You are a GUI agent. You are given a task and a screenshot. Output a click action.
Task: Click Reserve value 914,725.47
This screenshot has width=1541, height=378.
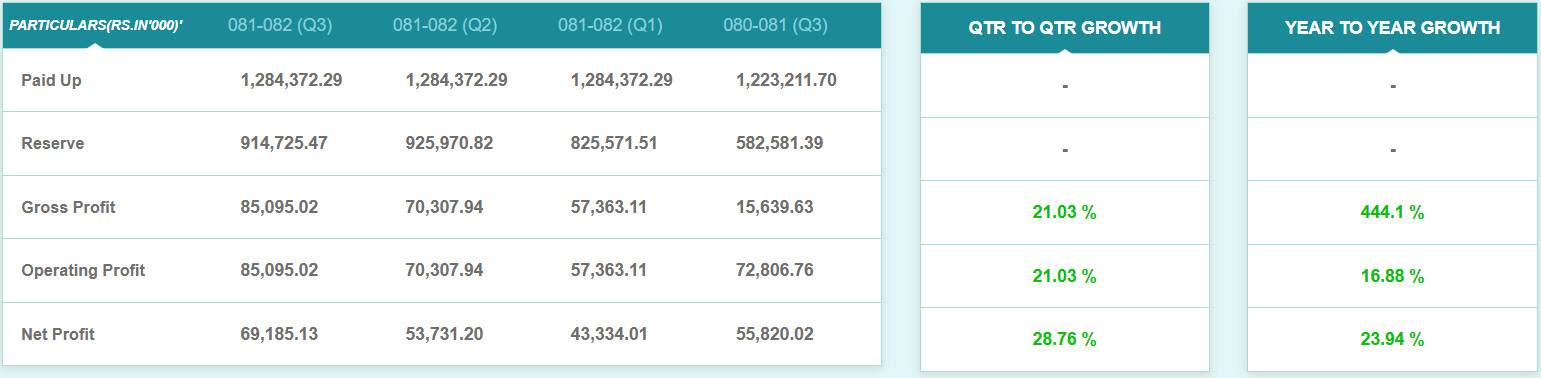pyautogui.click(x=284, y=143)
